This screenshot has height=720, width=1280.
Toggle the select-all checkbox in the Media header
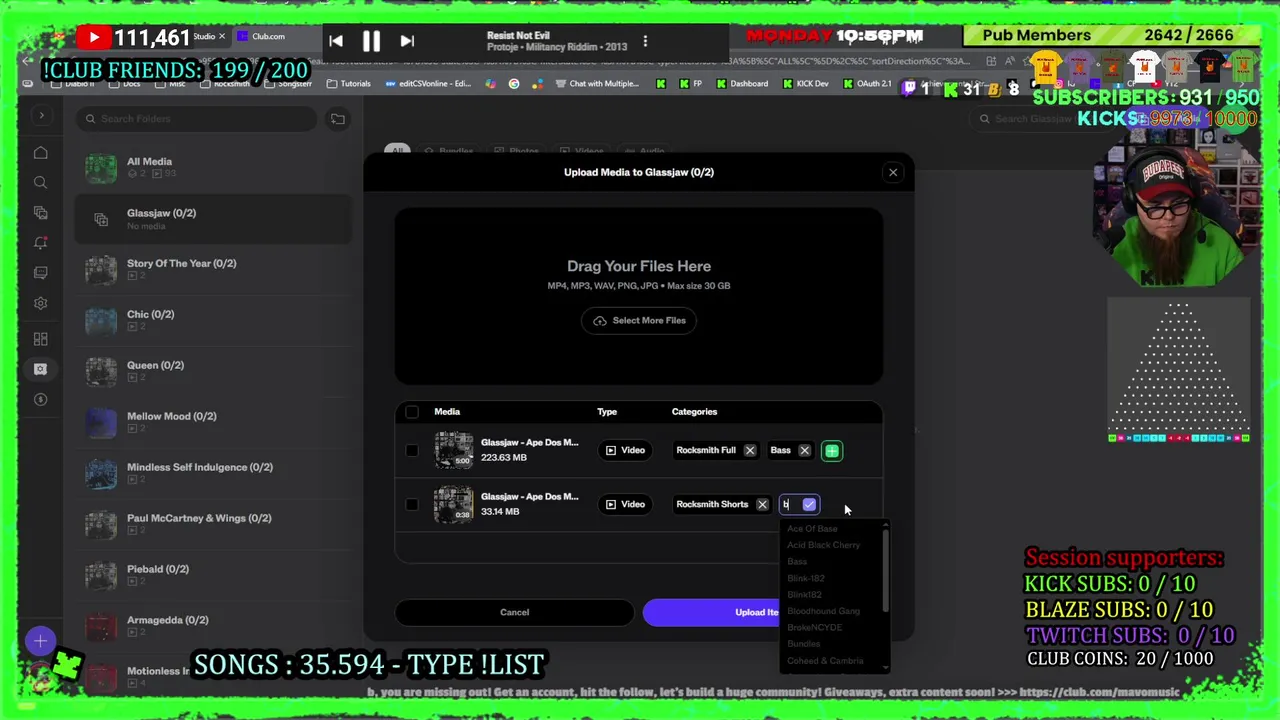(412, 412)
